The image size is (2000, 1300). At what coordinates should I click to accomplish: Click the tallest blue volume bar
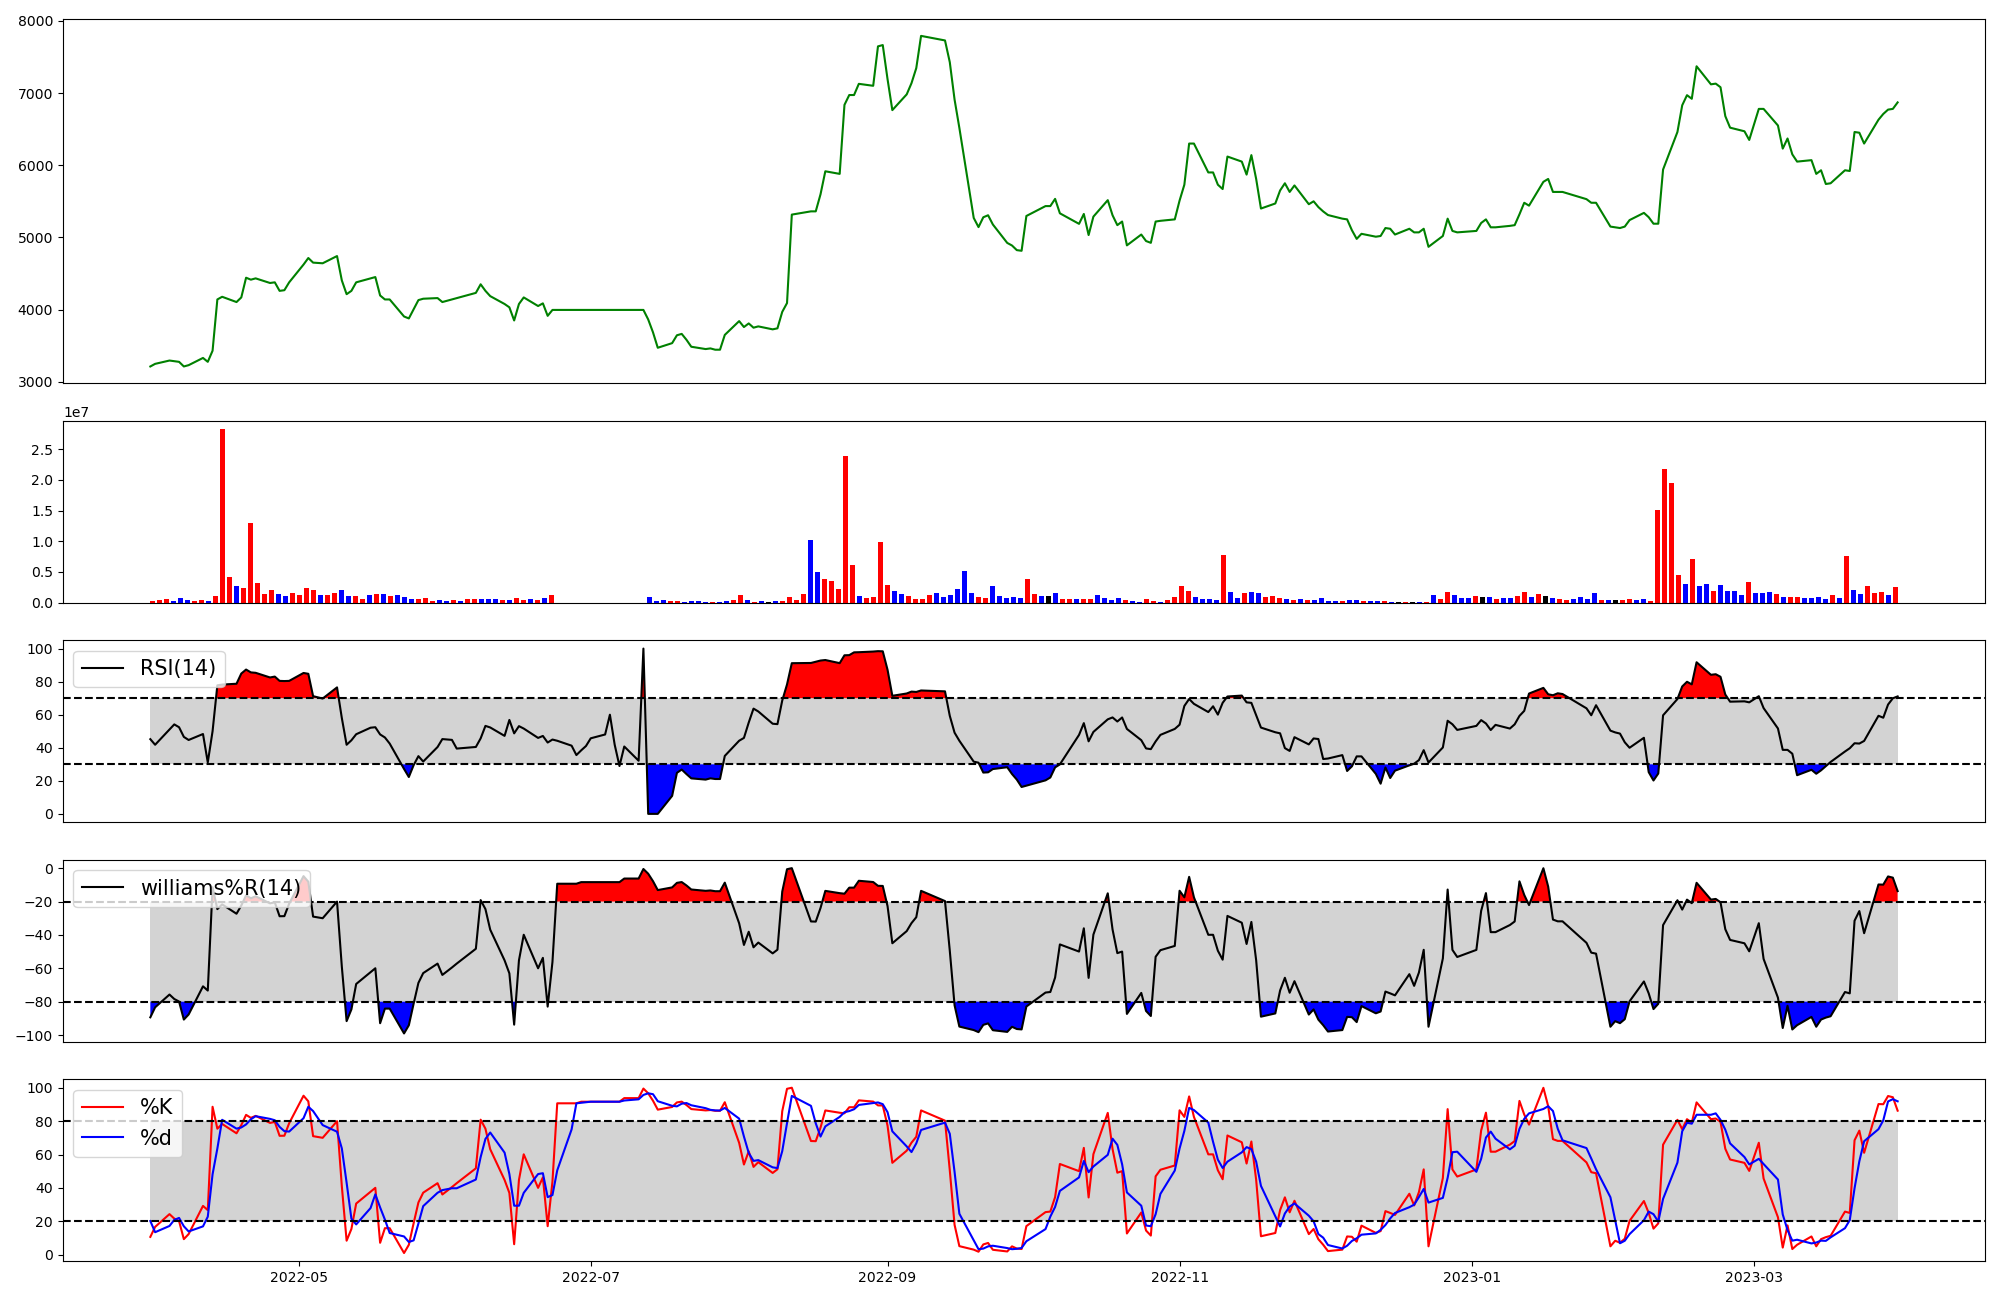tap(810, 572)
